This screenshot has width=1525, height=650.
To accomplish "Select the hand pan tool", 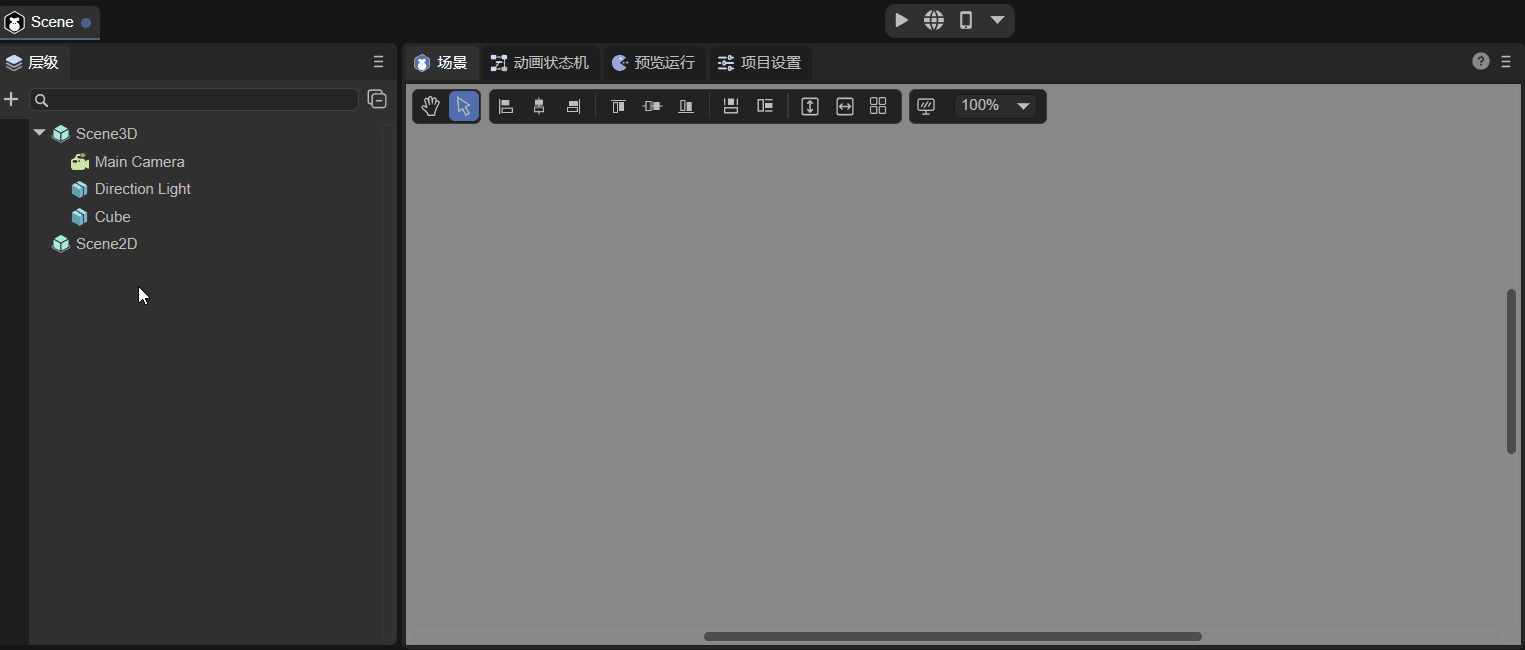I will pyautogui.click(x=430, y=107).
